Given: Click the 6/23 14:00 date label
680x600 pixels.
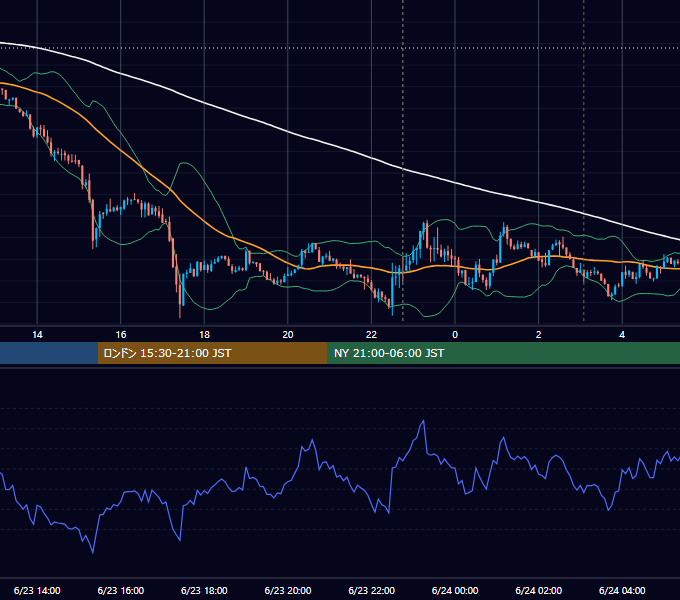Looking at the screenshot, I should (x=37, y=590).
